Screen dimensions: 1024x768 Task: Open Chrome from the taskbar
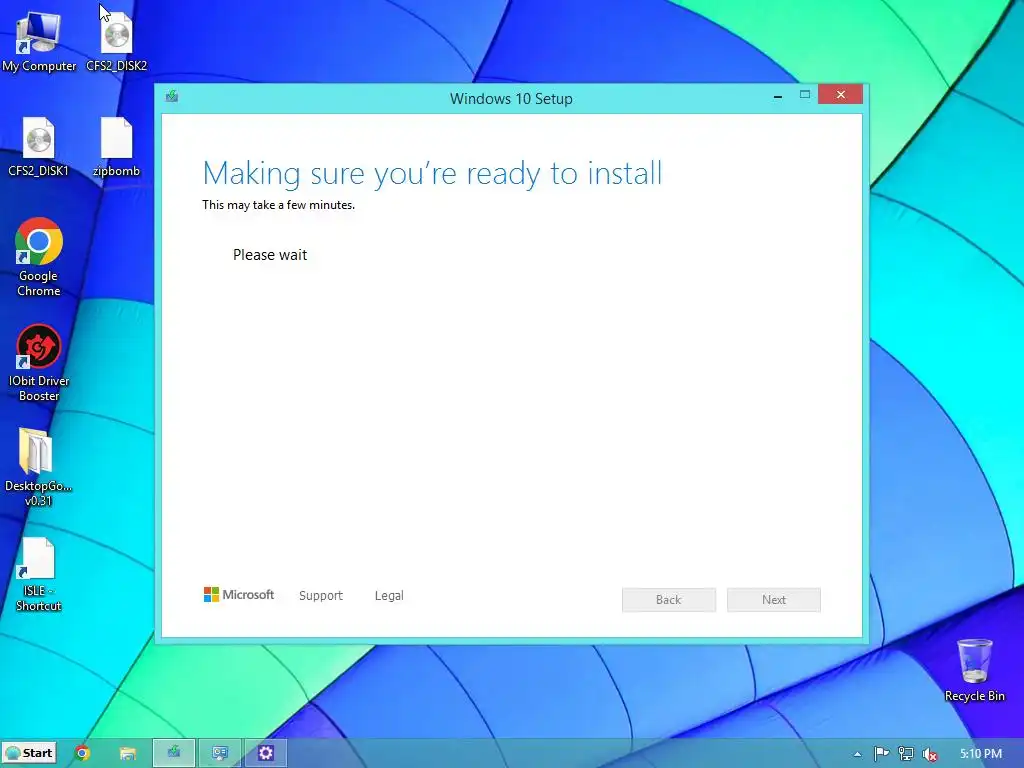82,753
